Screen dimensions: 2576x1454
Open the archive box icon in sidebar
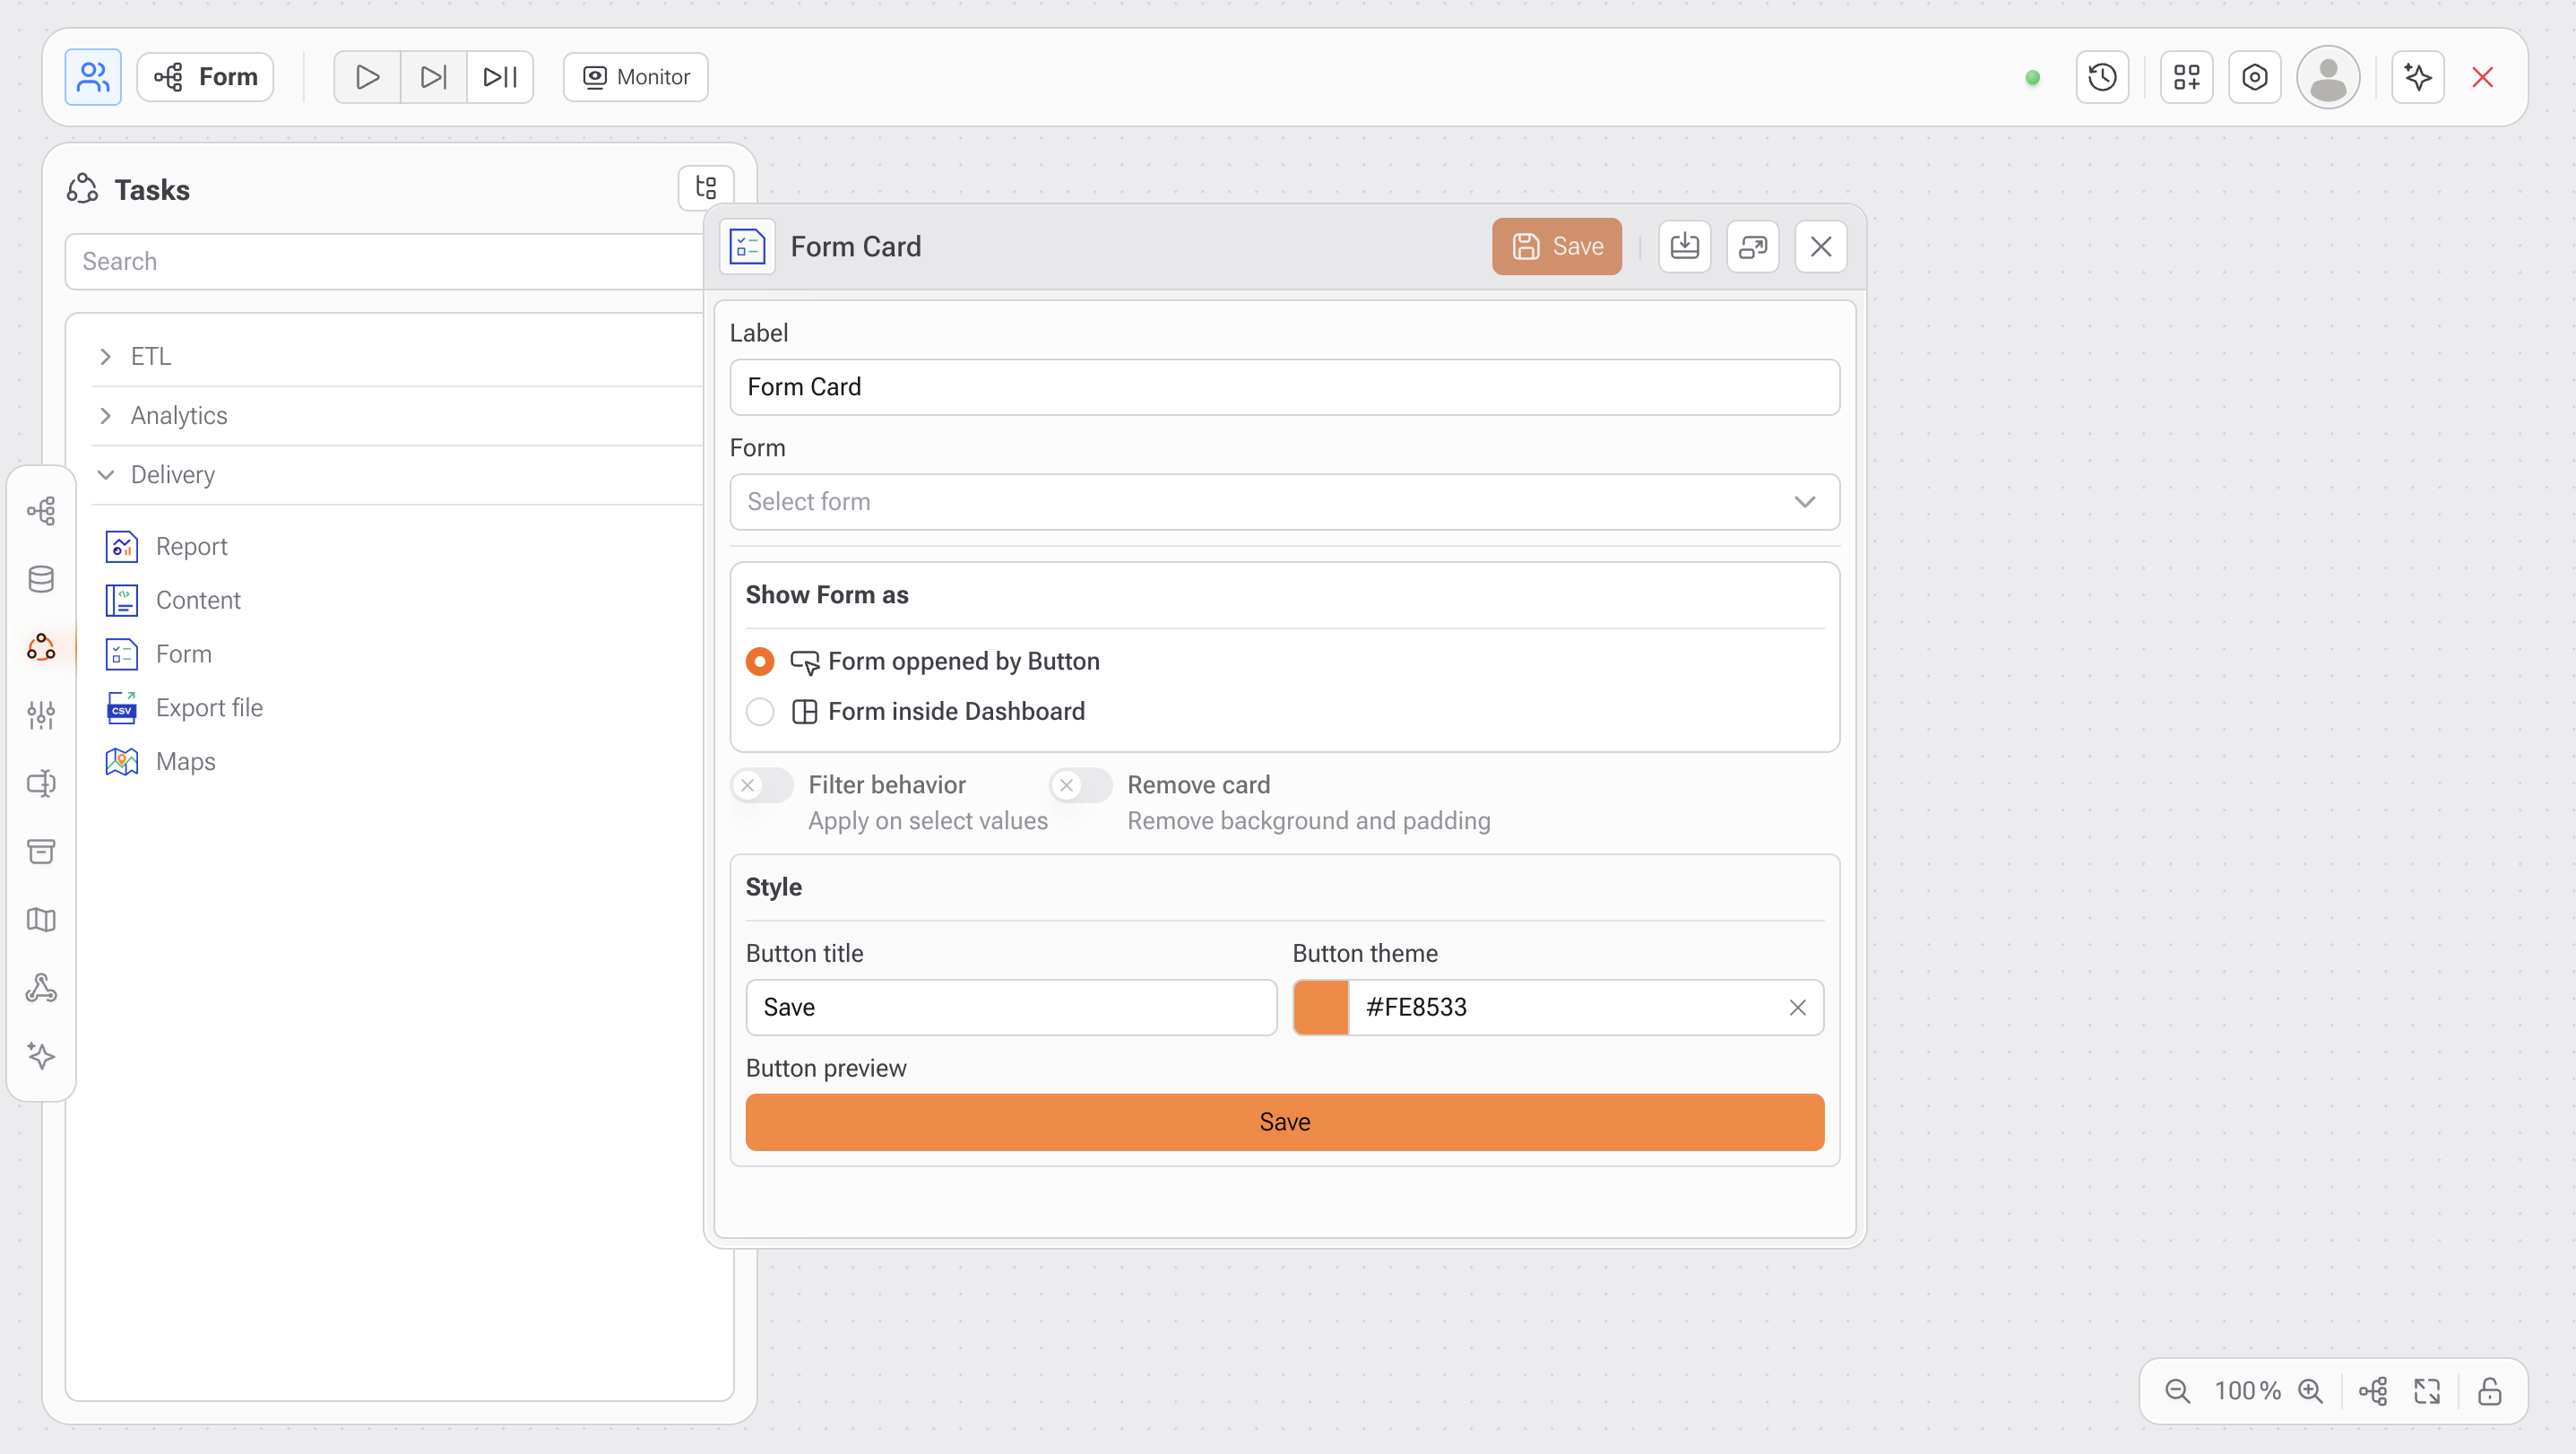[41, 851]
